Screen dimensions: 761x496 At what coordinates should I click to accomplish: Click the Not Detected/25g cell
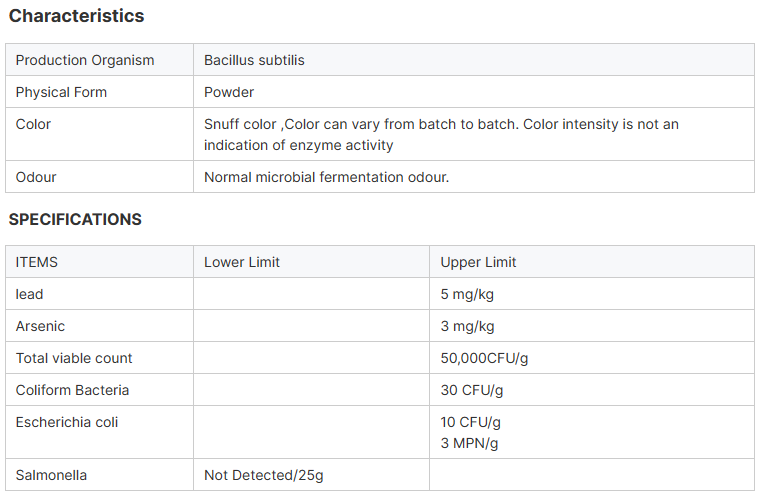pyautogui.click(x=264, y=475)
